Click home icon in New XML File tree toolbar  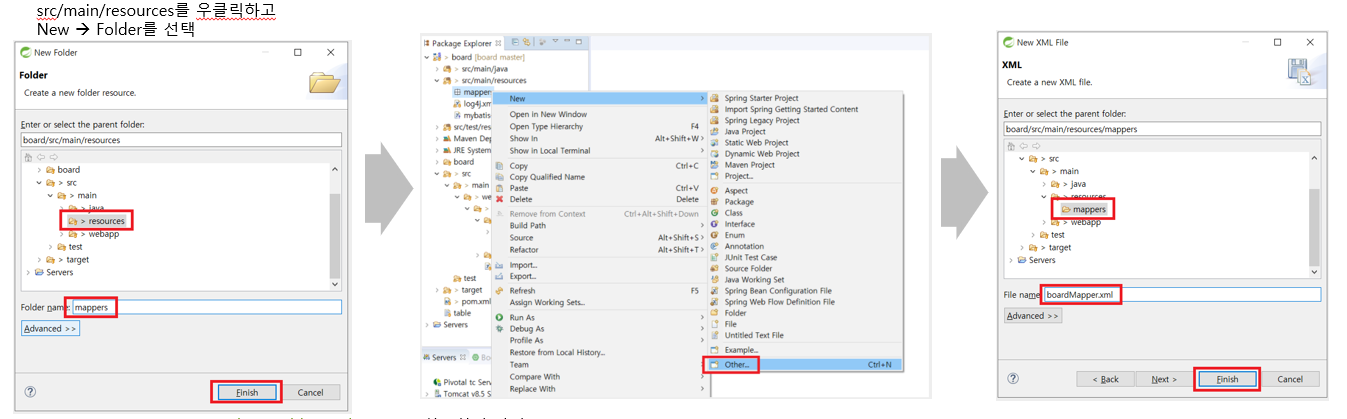tap(1011, 145)
